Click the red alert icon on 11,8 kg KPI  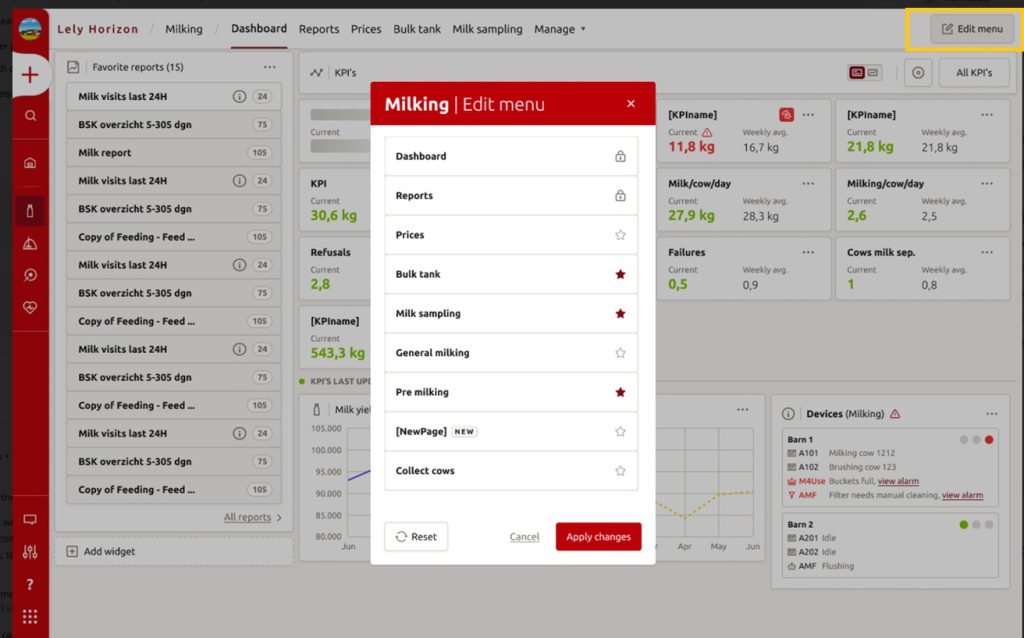(x=786, y=114)
